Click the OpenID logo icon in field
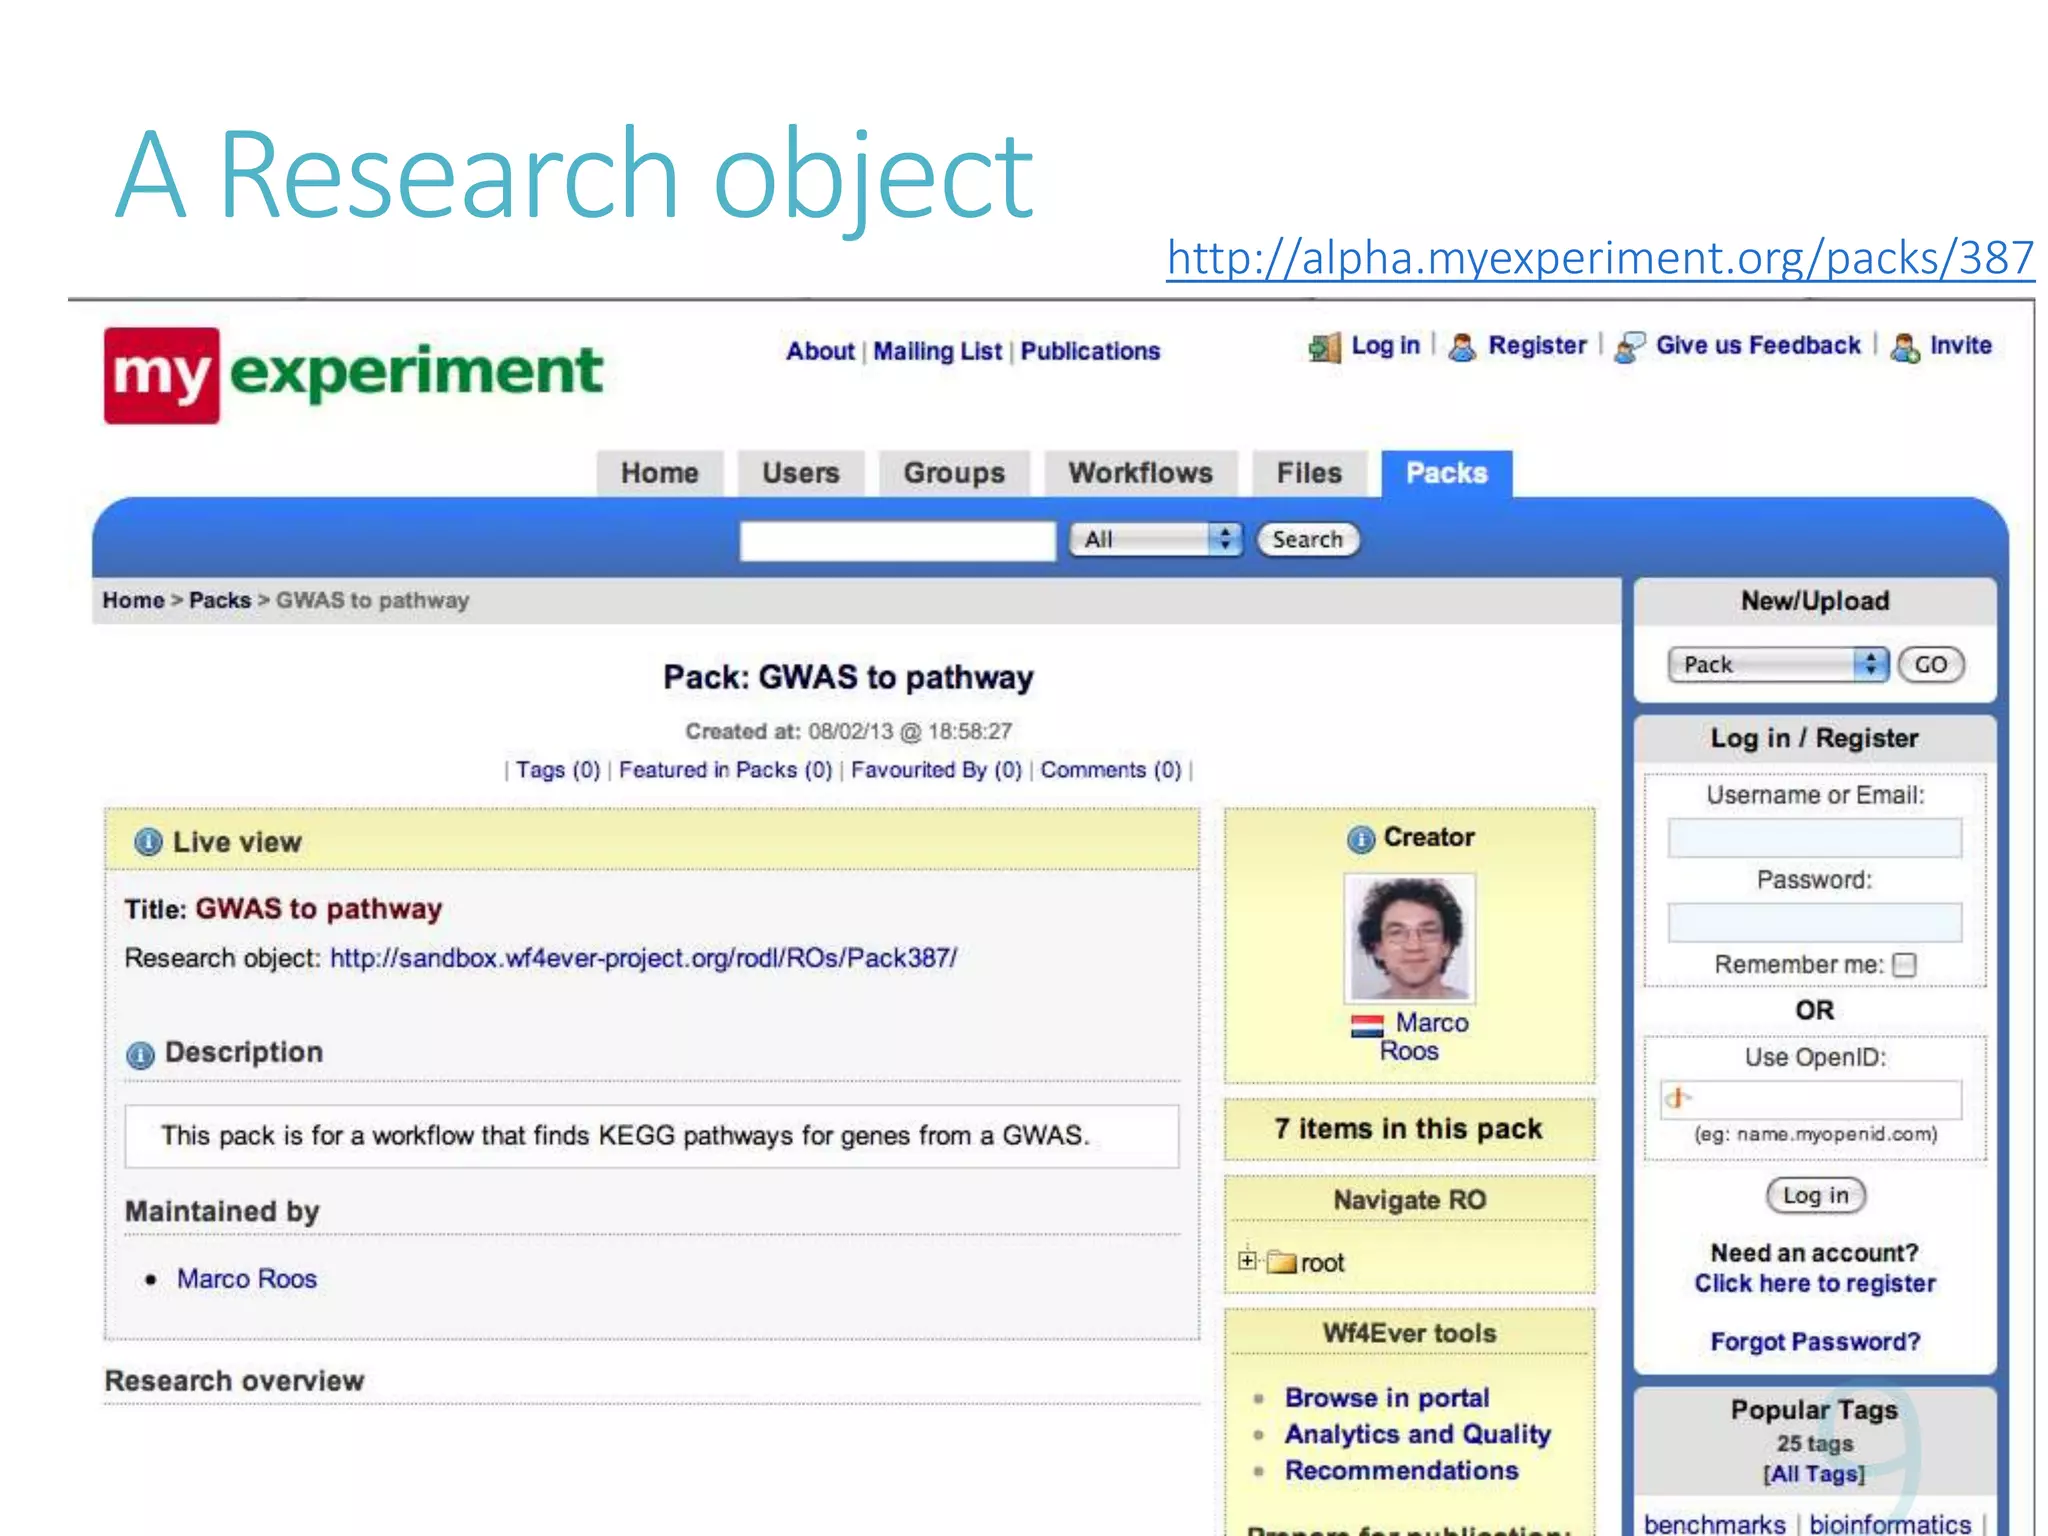The height and width of the screenshot is (1536, 2048). (x=1677, y=1098)
